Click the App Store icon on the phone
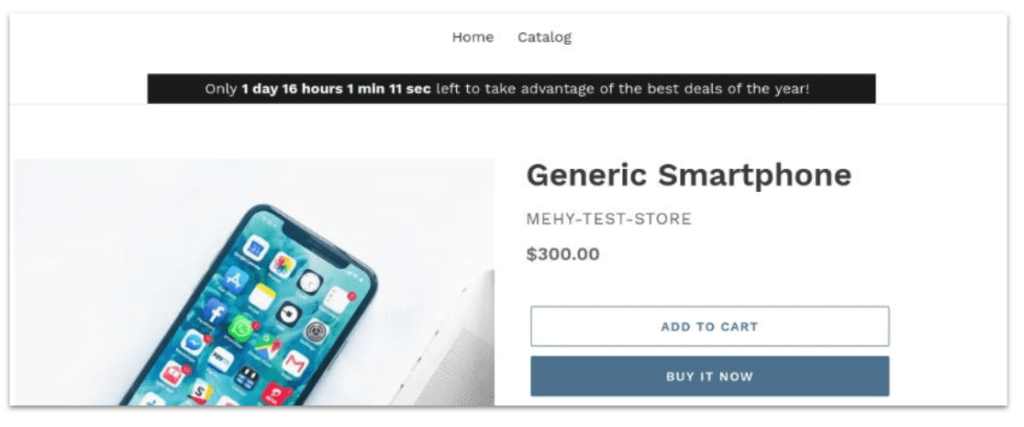 237,279
